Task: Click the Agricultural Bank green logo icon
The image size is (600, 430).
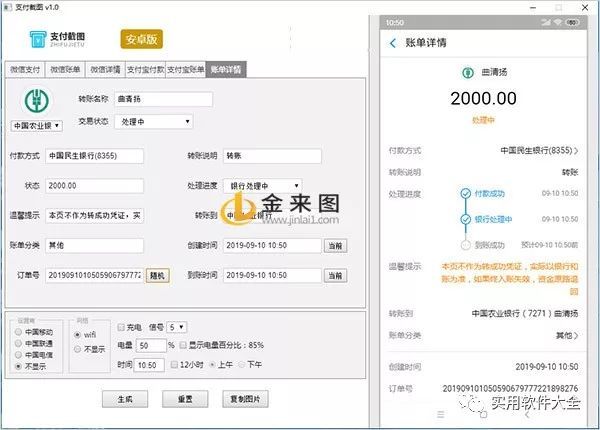Action: coord(37,101)
